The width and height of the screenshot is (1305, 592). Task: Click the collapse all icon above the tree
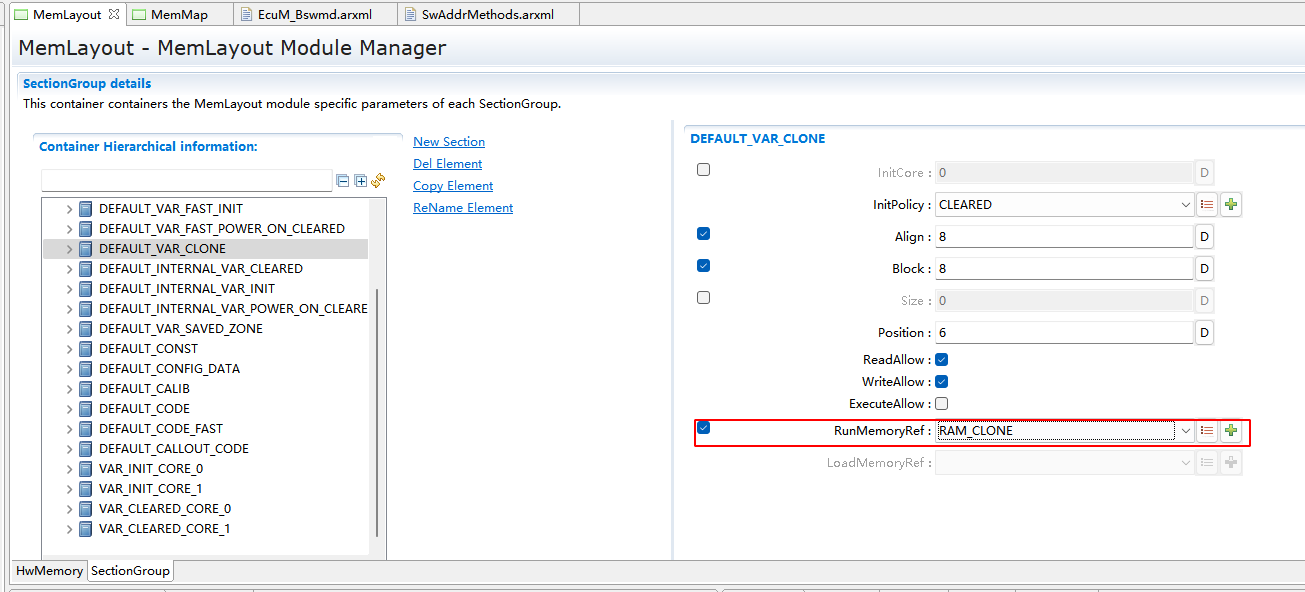tap(343, 181)
